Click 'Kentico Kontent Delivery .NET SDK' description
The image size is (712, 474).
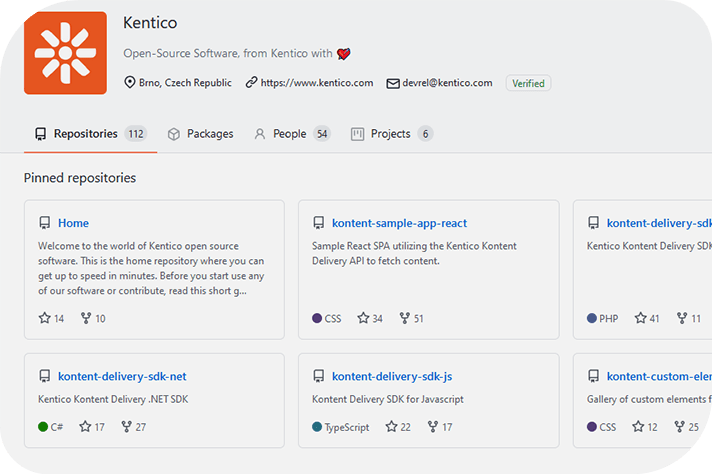point(113,399)
